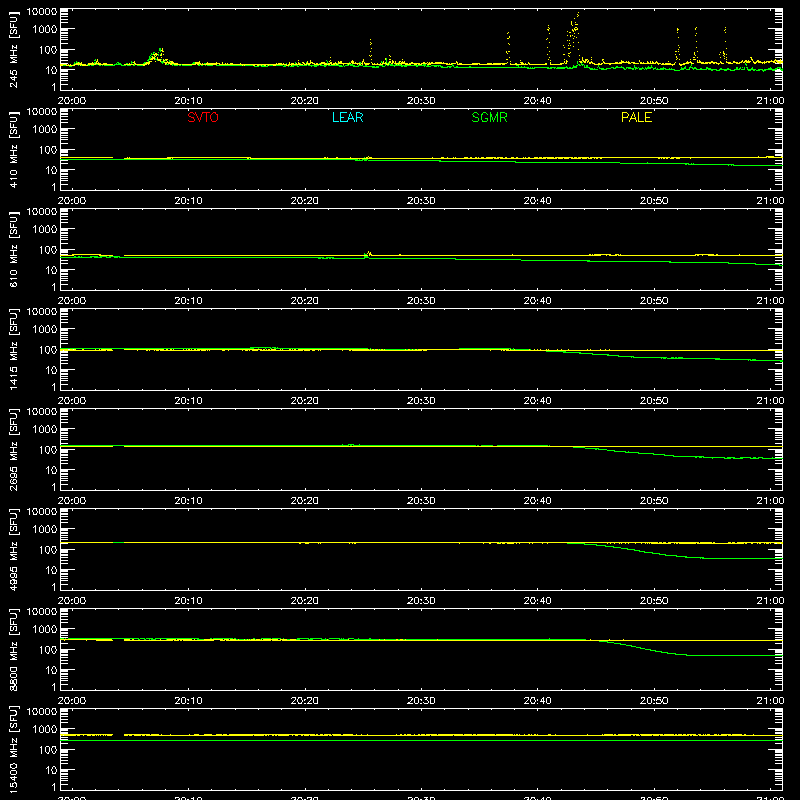Click the 20:20 time label below the 610 MHz plot
800x800 pixels.
pos(305,301)
